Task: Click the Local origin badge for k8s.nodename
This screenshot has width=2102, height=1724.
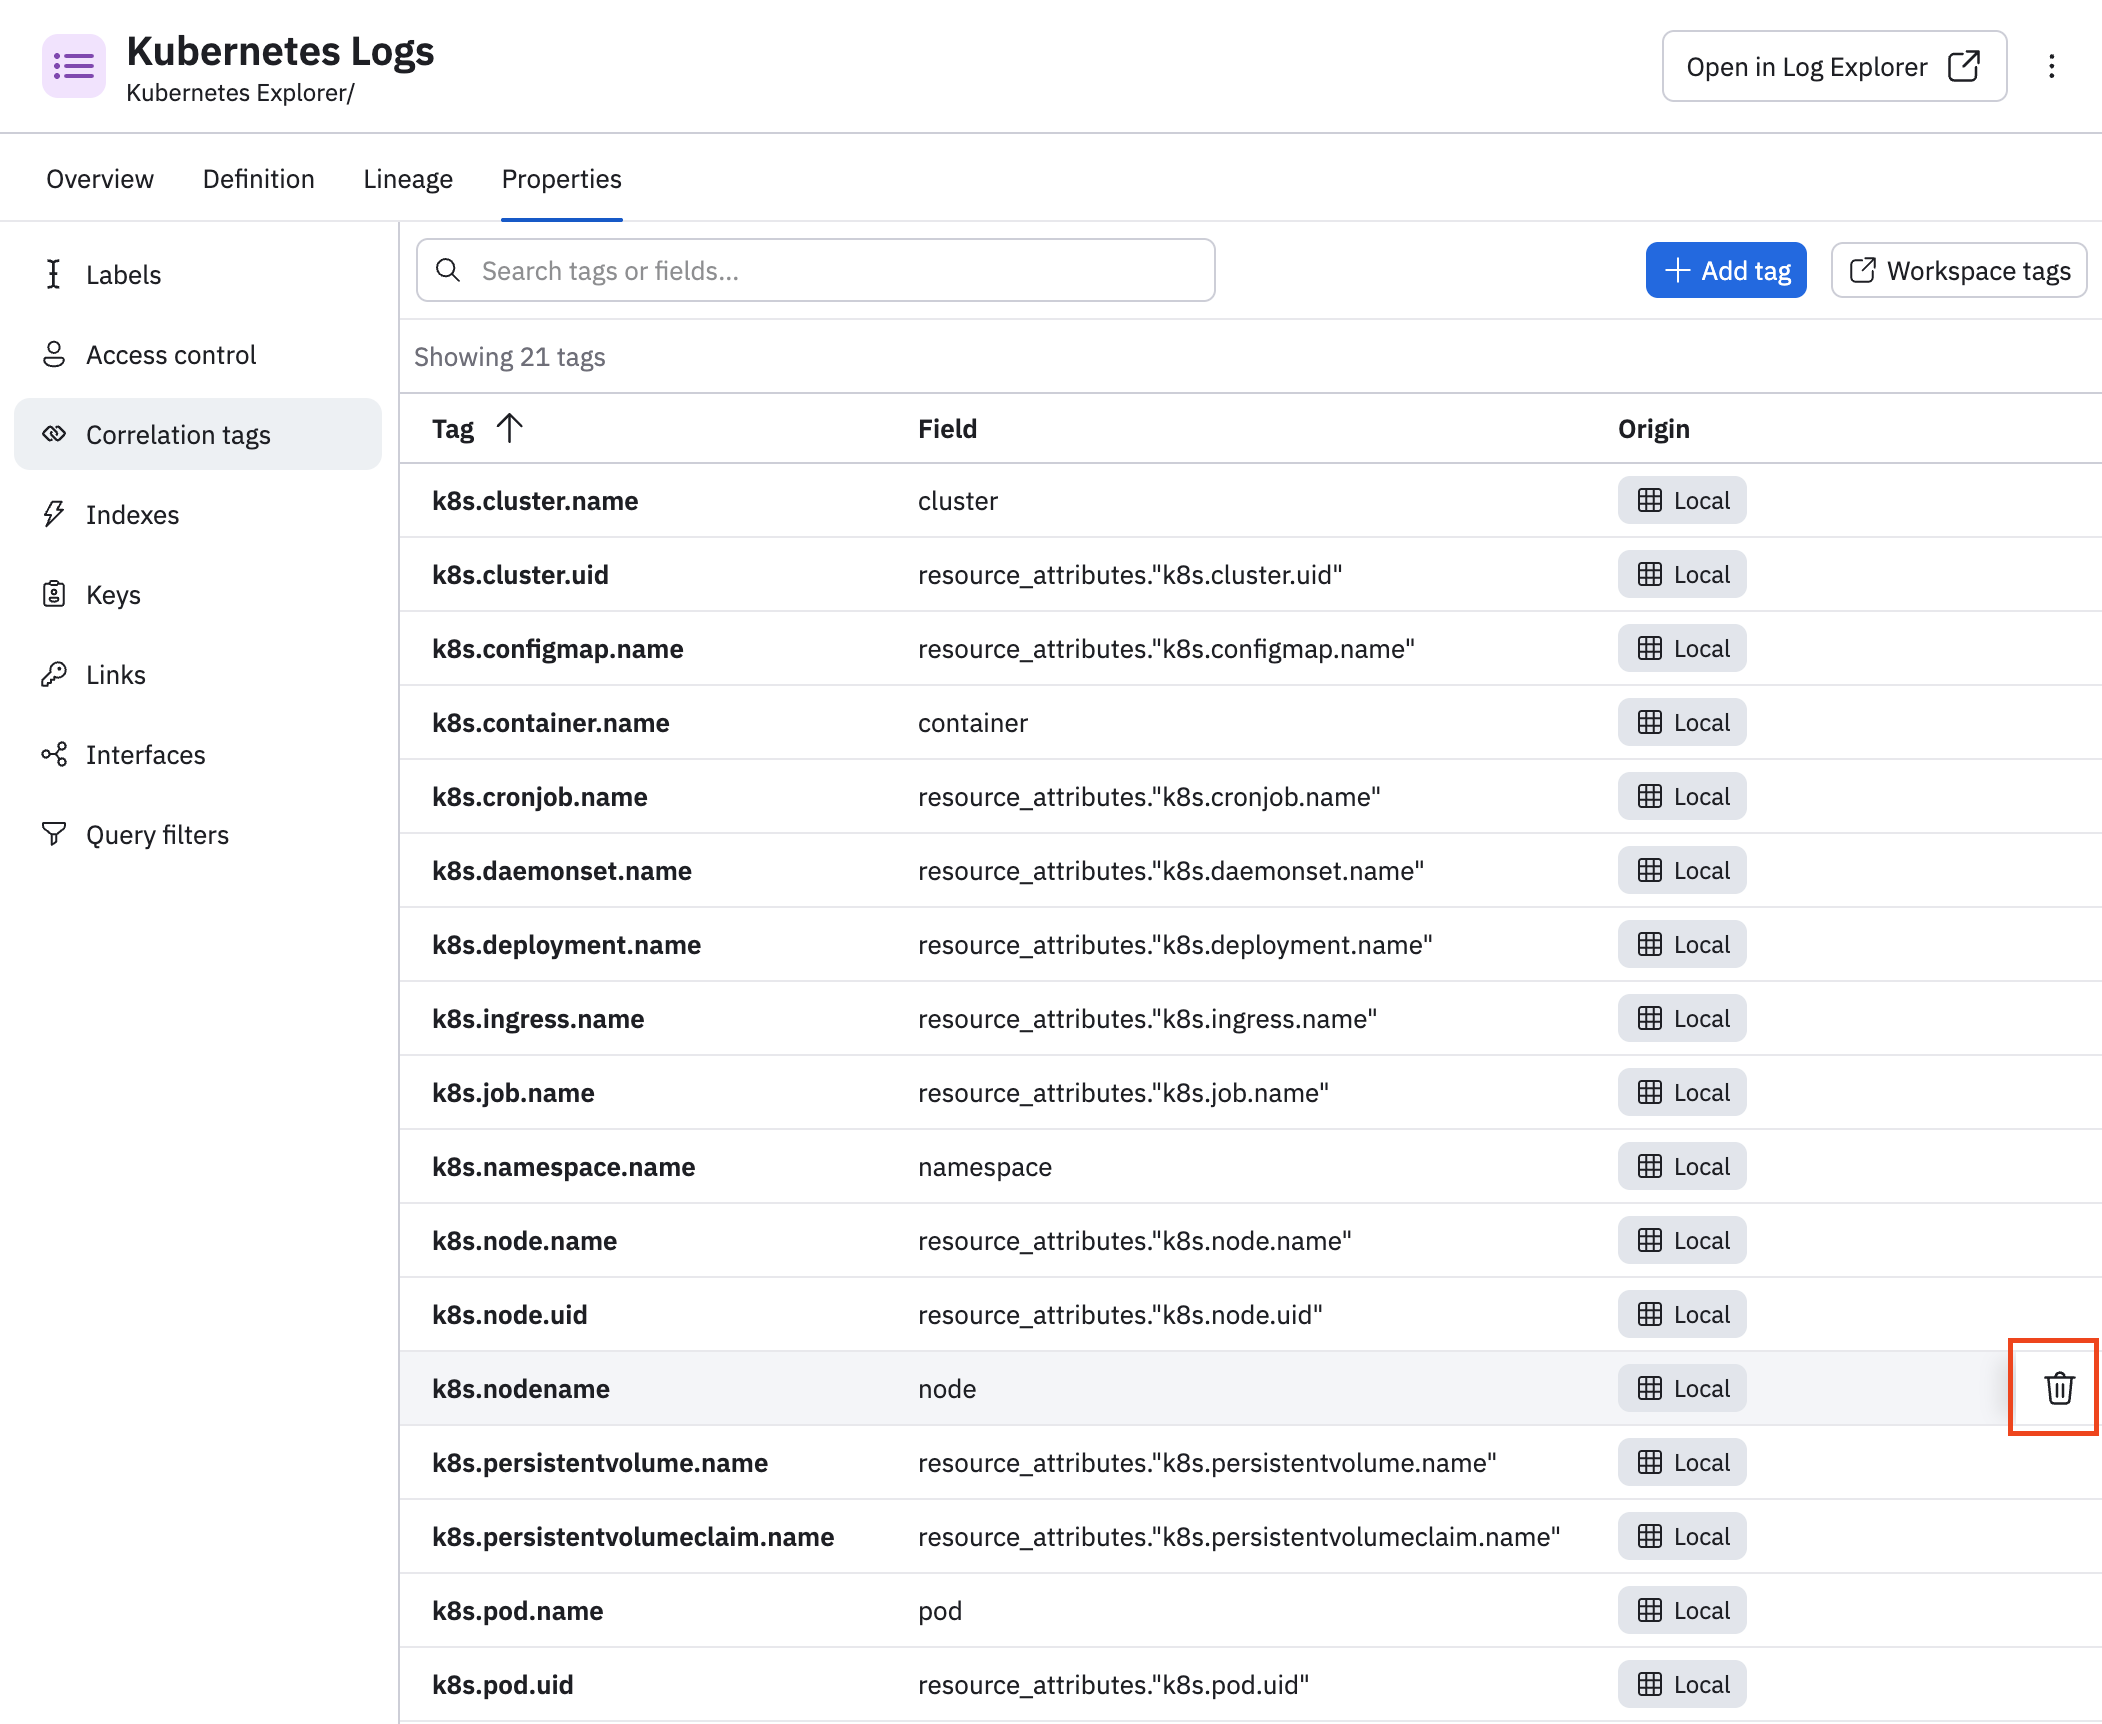Action: click(1682, 1388)
